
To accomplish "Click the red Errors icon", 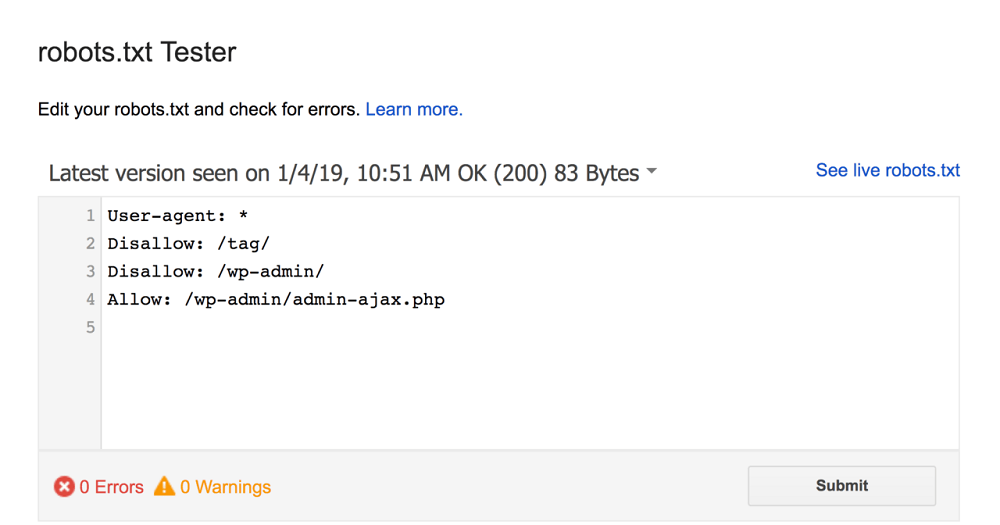I will coord(64,487).
